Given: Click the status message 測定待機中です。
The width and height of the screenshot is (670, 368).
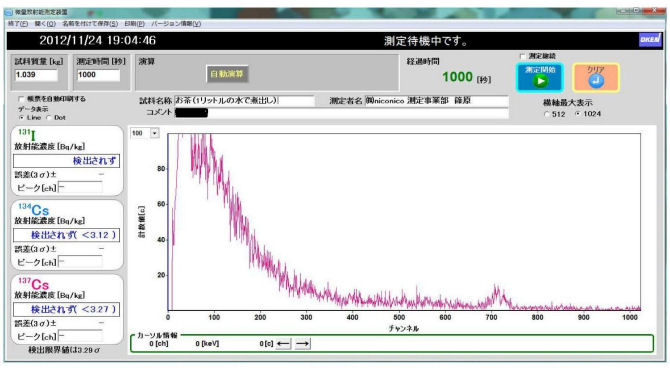Looking at the screenshot, I should tap(426, 41).
